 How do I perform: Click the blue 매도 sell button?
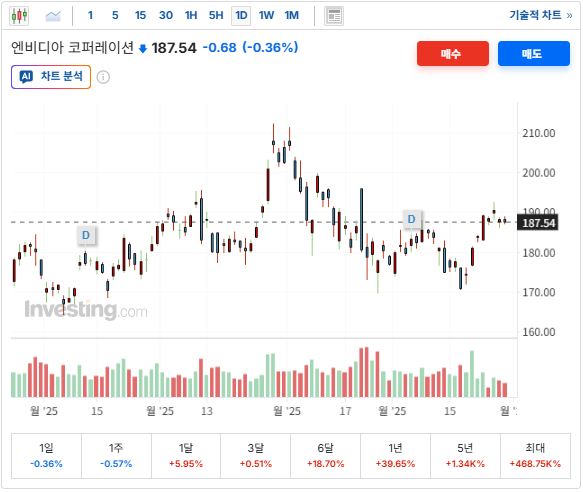click(x=534, y=54)
